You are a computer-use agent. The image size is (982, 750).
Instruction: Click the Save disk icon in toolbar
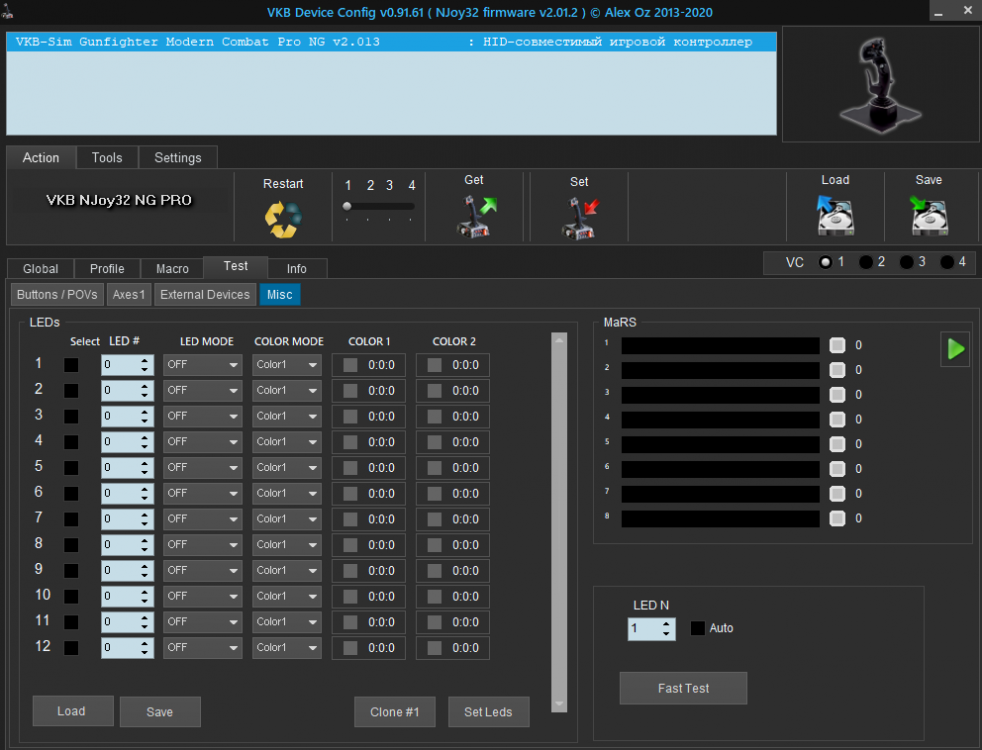click(x=928, y=215)
